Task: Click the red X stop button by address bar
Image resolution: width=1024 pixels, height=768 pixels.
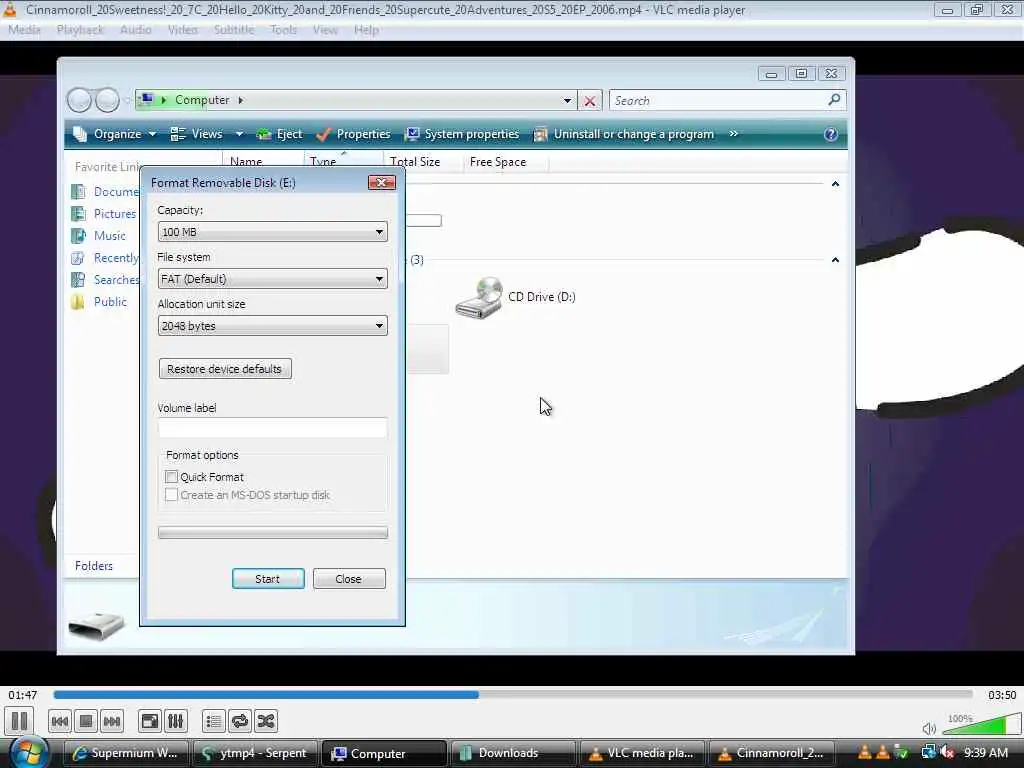Action: coord(590,101)
